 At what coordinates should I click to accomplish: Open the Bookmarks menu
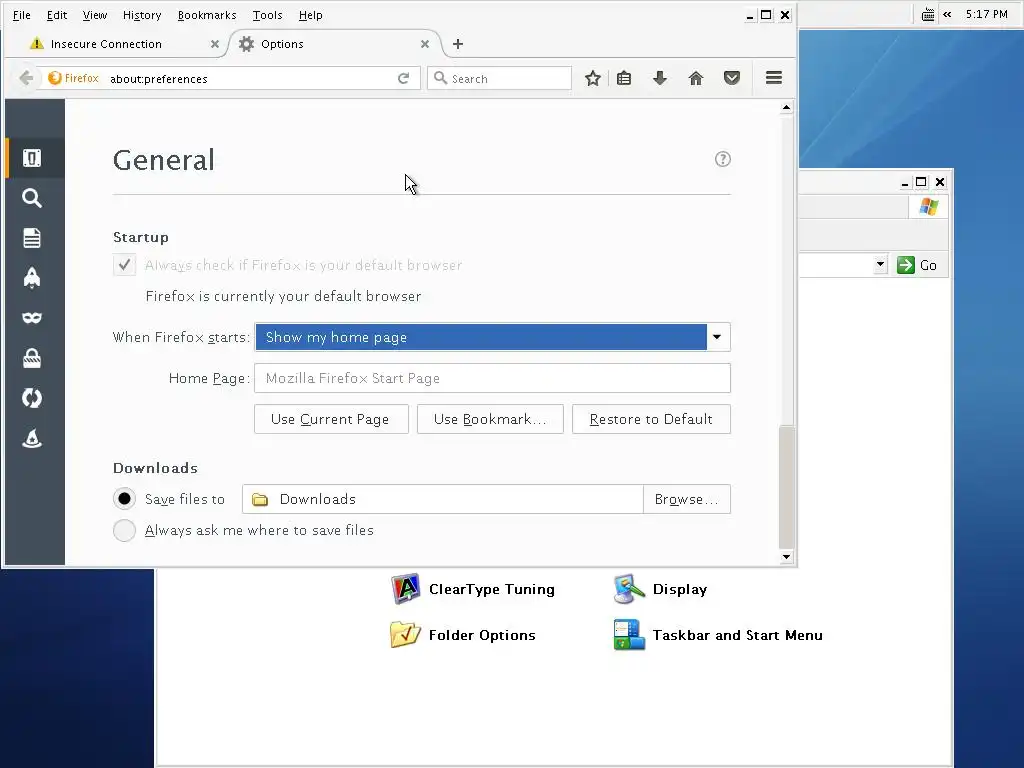point(207,15)
